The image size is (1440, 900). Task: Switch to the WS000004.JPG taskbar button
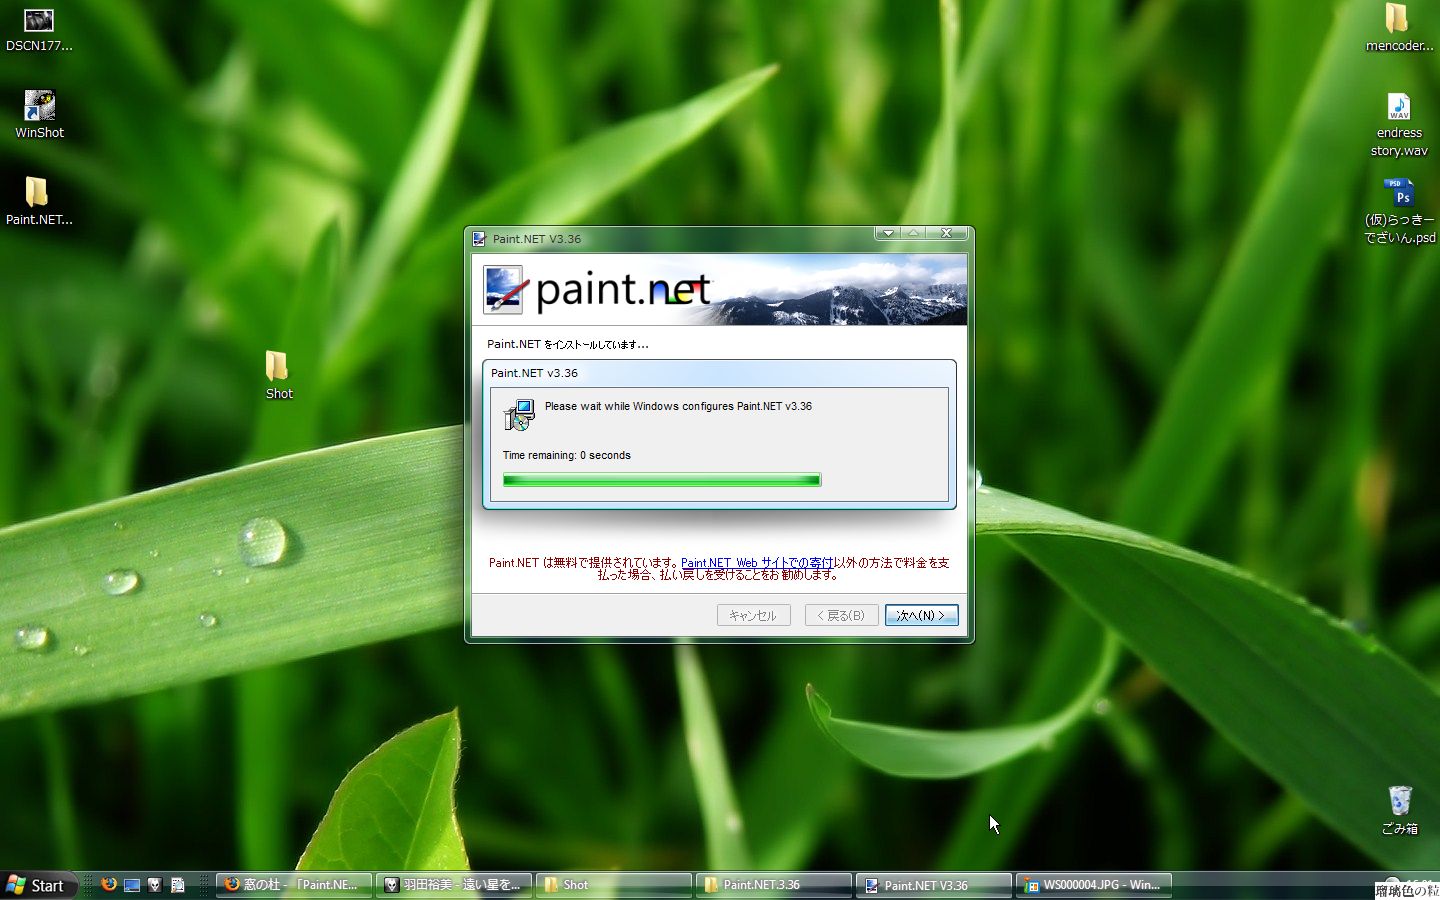pyautogui.click(x=1094, y=885)
